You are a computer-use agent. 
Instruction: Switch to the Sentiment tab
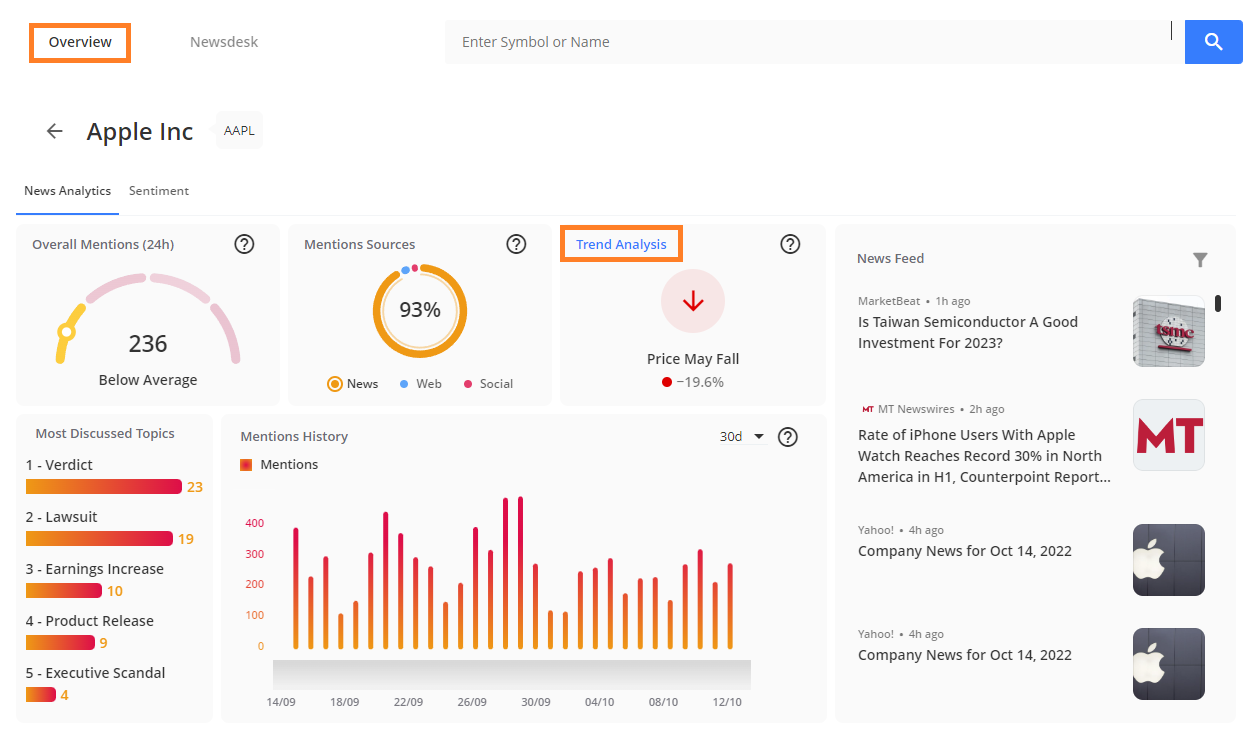(159, 191)
